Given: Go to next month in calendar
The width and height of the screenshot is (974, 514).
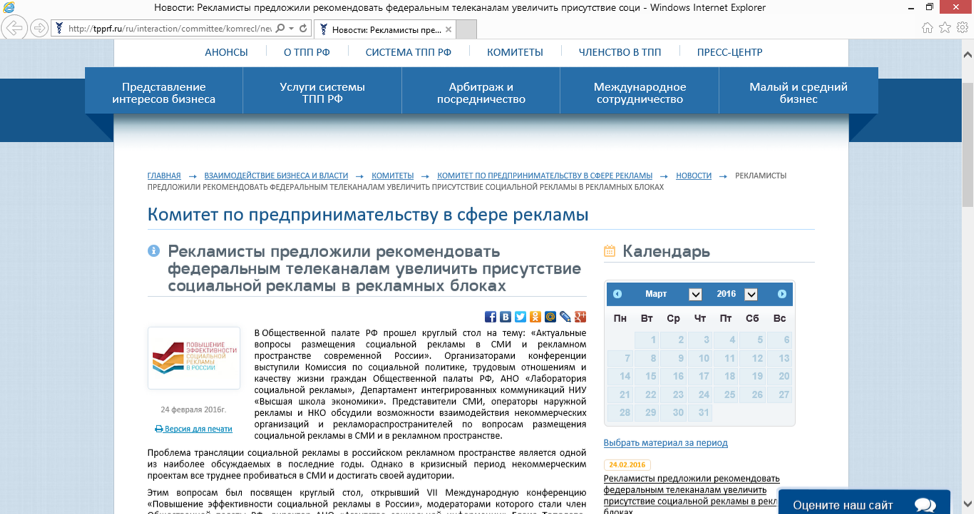Looking at the screenshot, I should point(782,294).
